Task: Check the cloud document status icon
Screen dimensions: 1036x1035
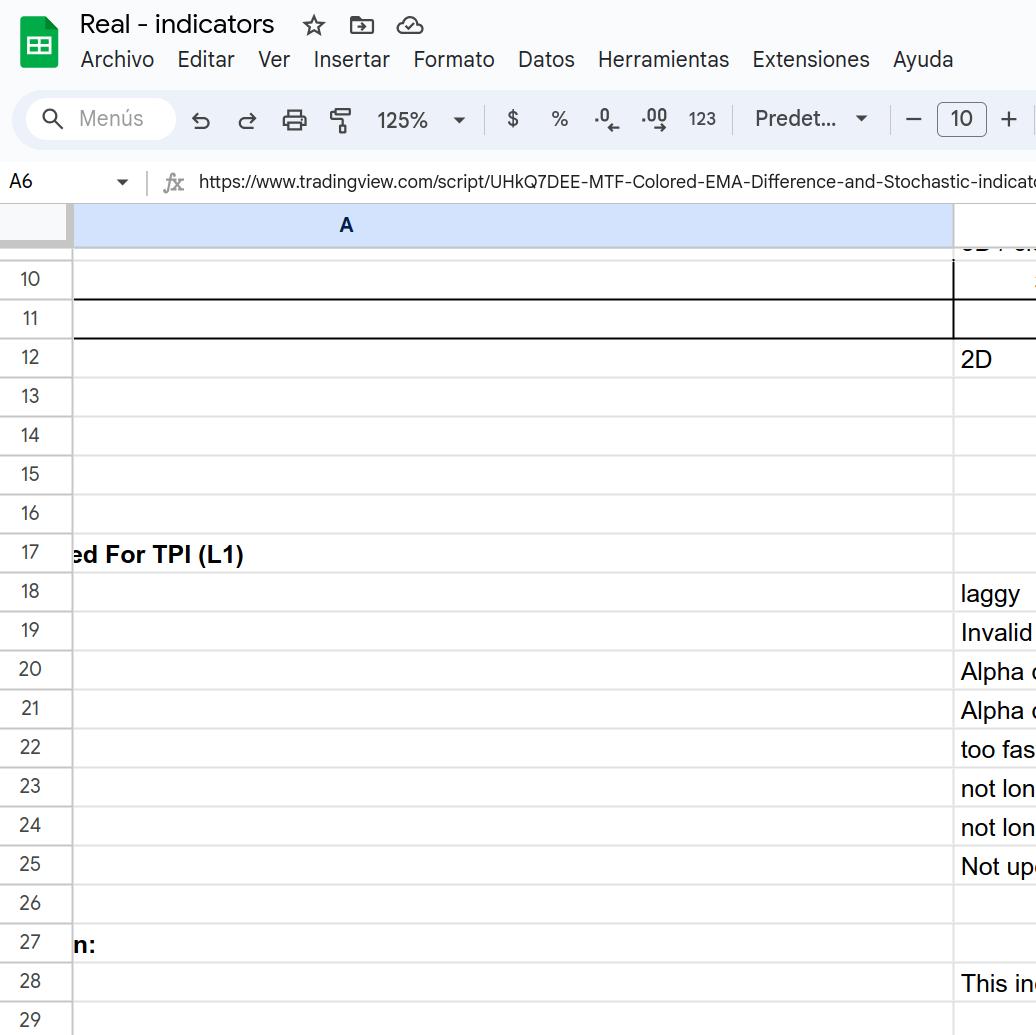Action: (x=409, y=26)
